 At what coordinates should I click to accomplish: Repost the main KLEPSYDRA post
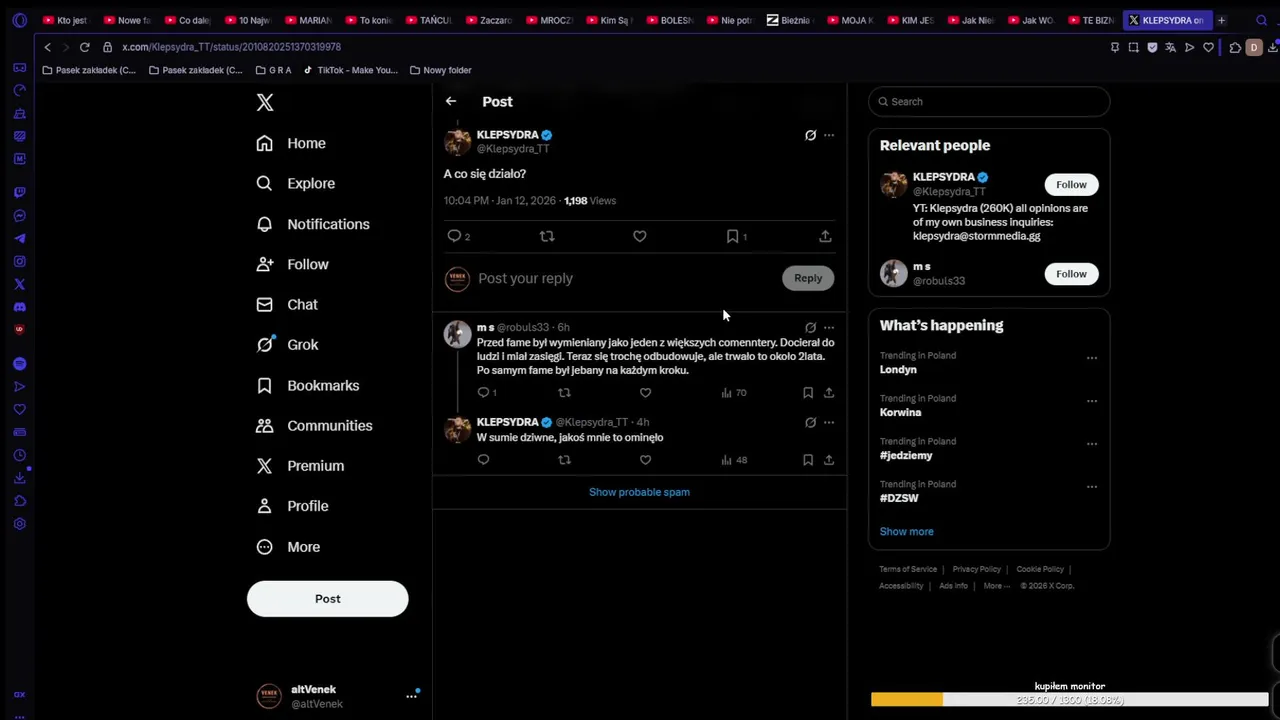pyautogui.click(x=547, y=236)
